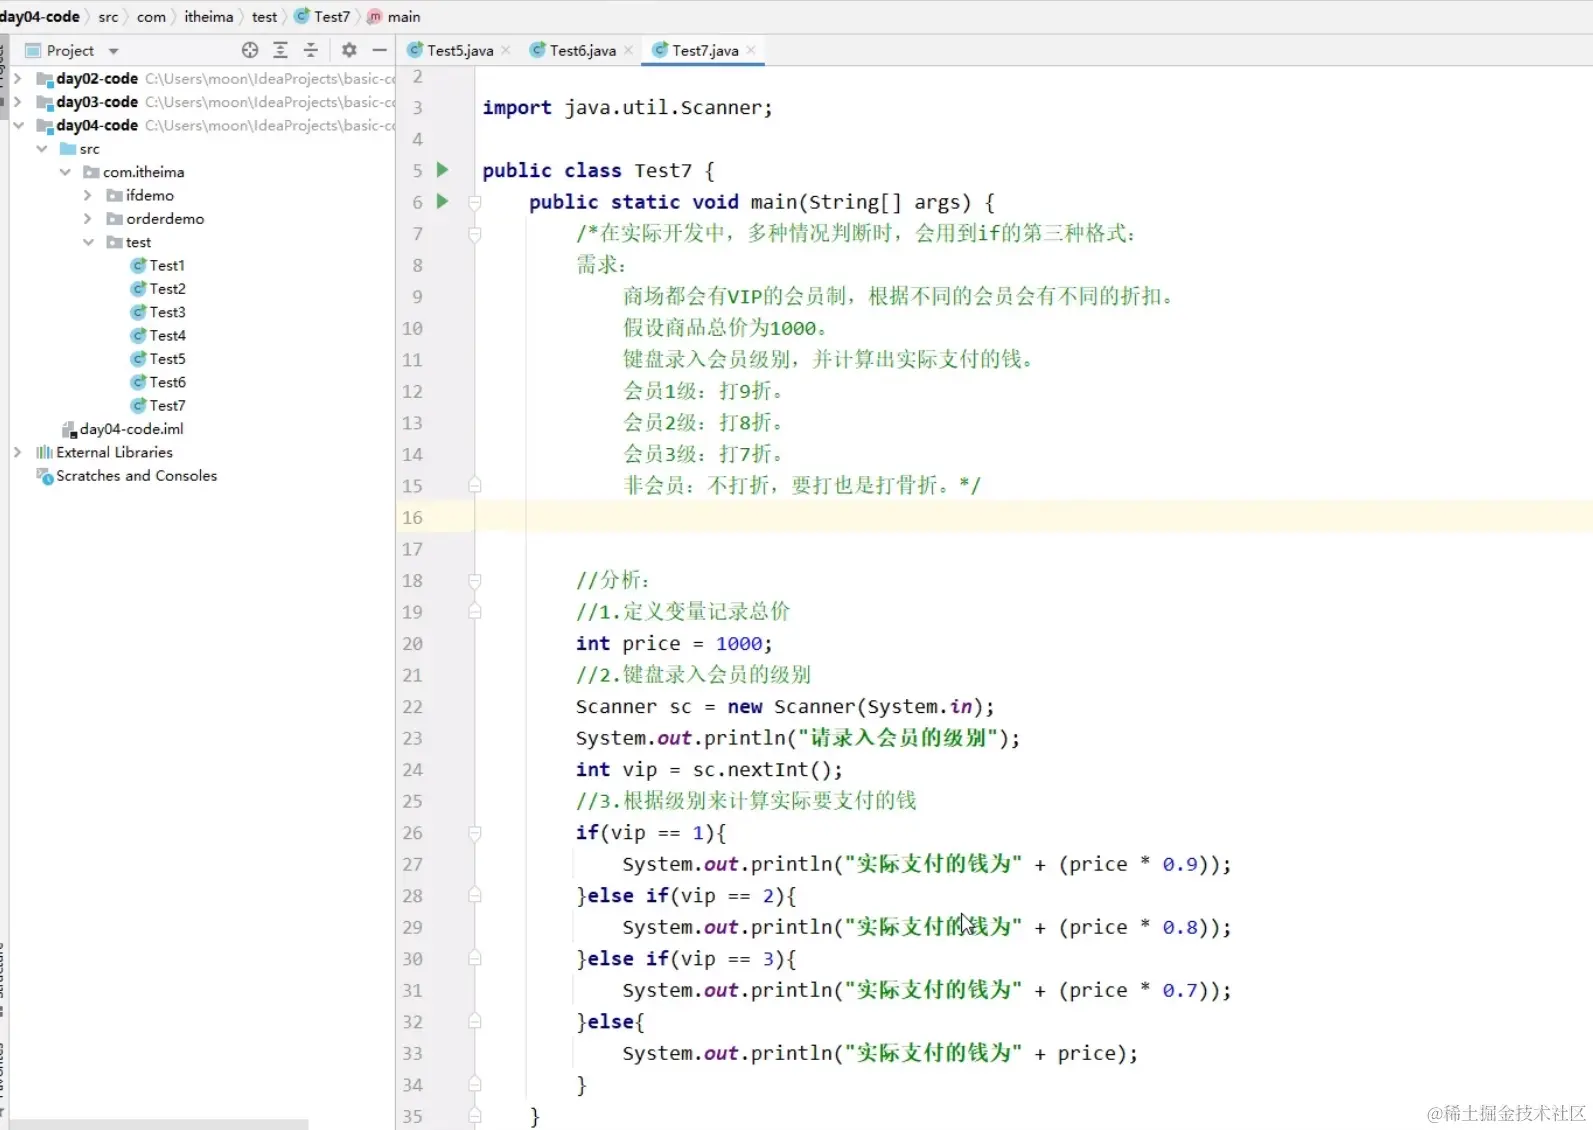Fold the comment group at line 18
This screenshot has width=1593, height=1130.
tap(475, 580)
